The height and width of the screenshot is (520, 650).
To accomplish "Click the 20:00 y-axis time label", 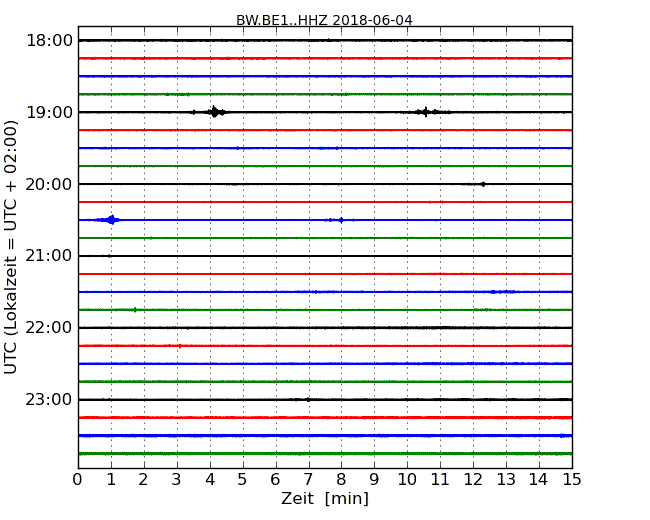I will (x=49, y=184).
